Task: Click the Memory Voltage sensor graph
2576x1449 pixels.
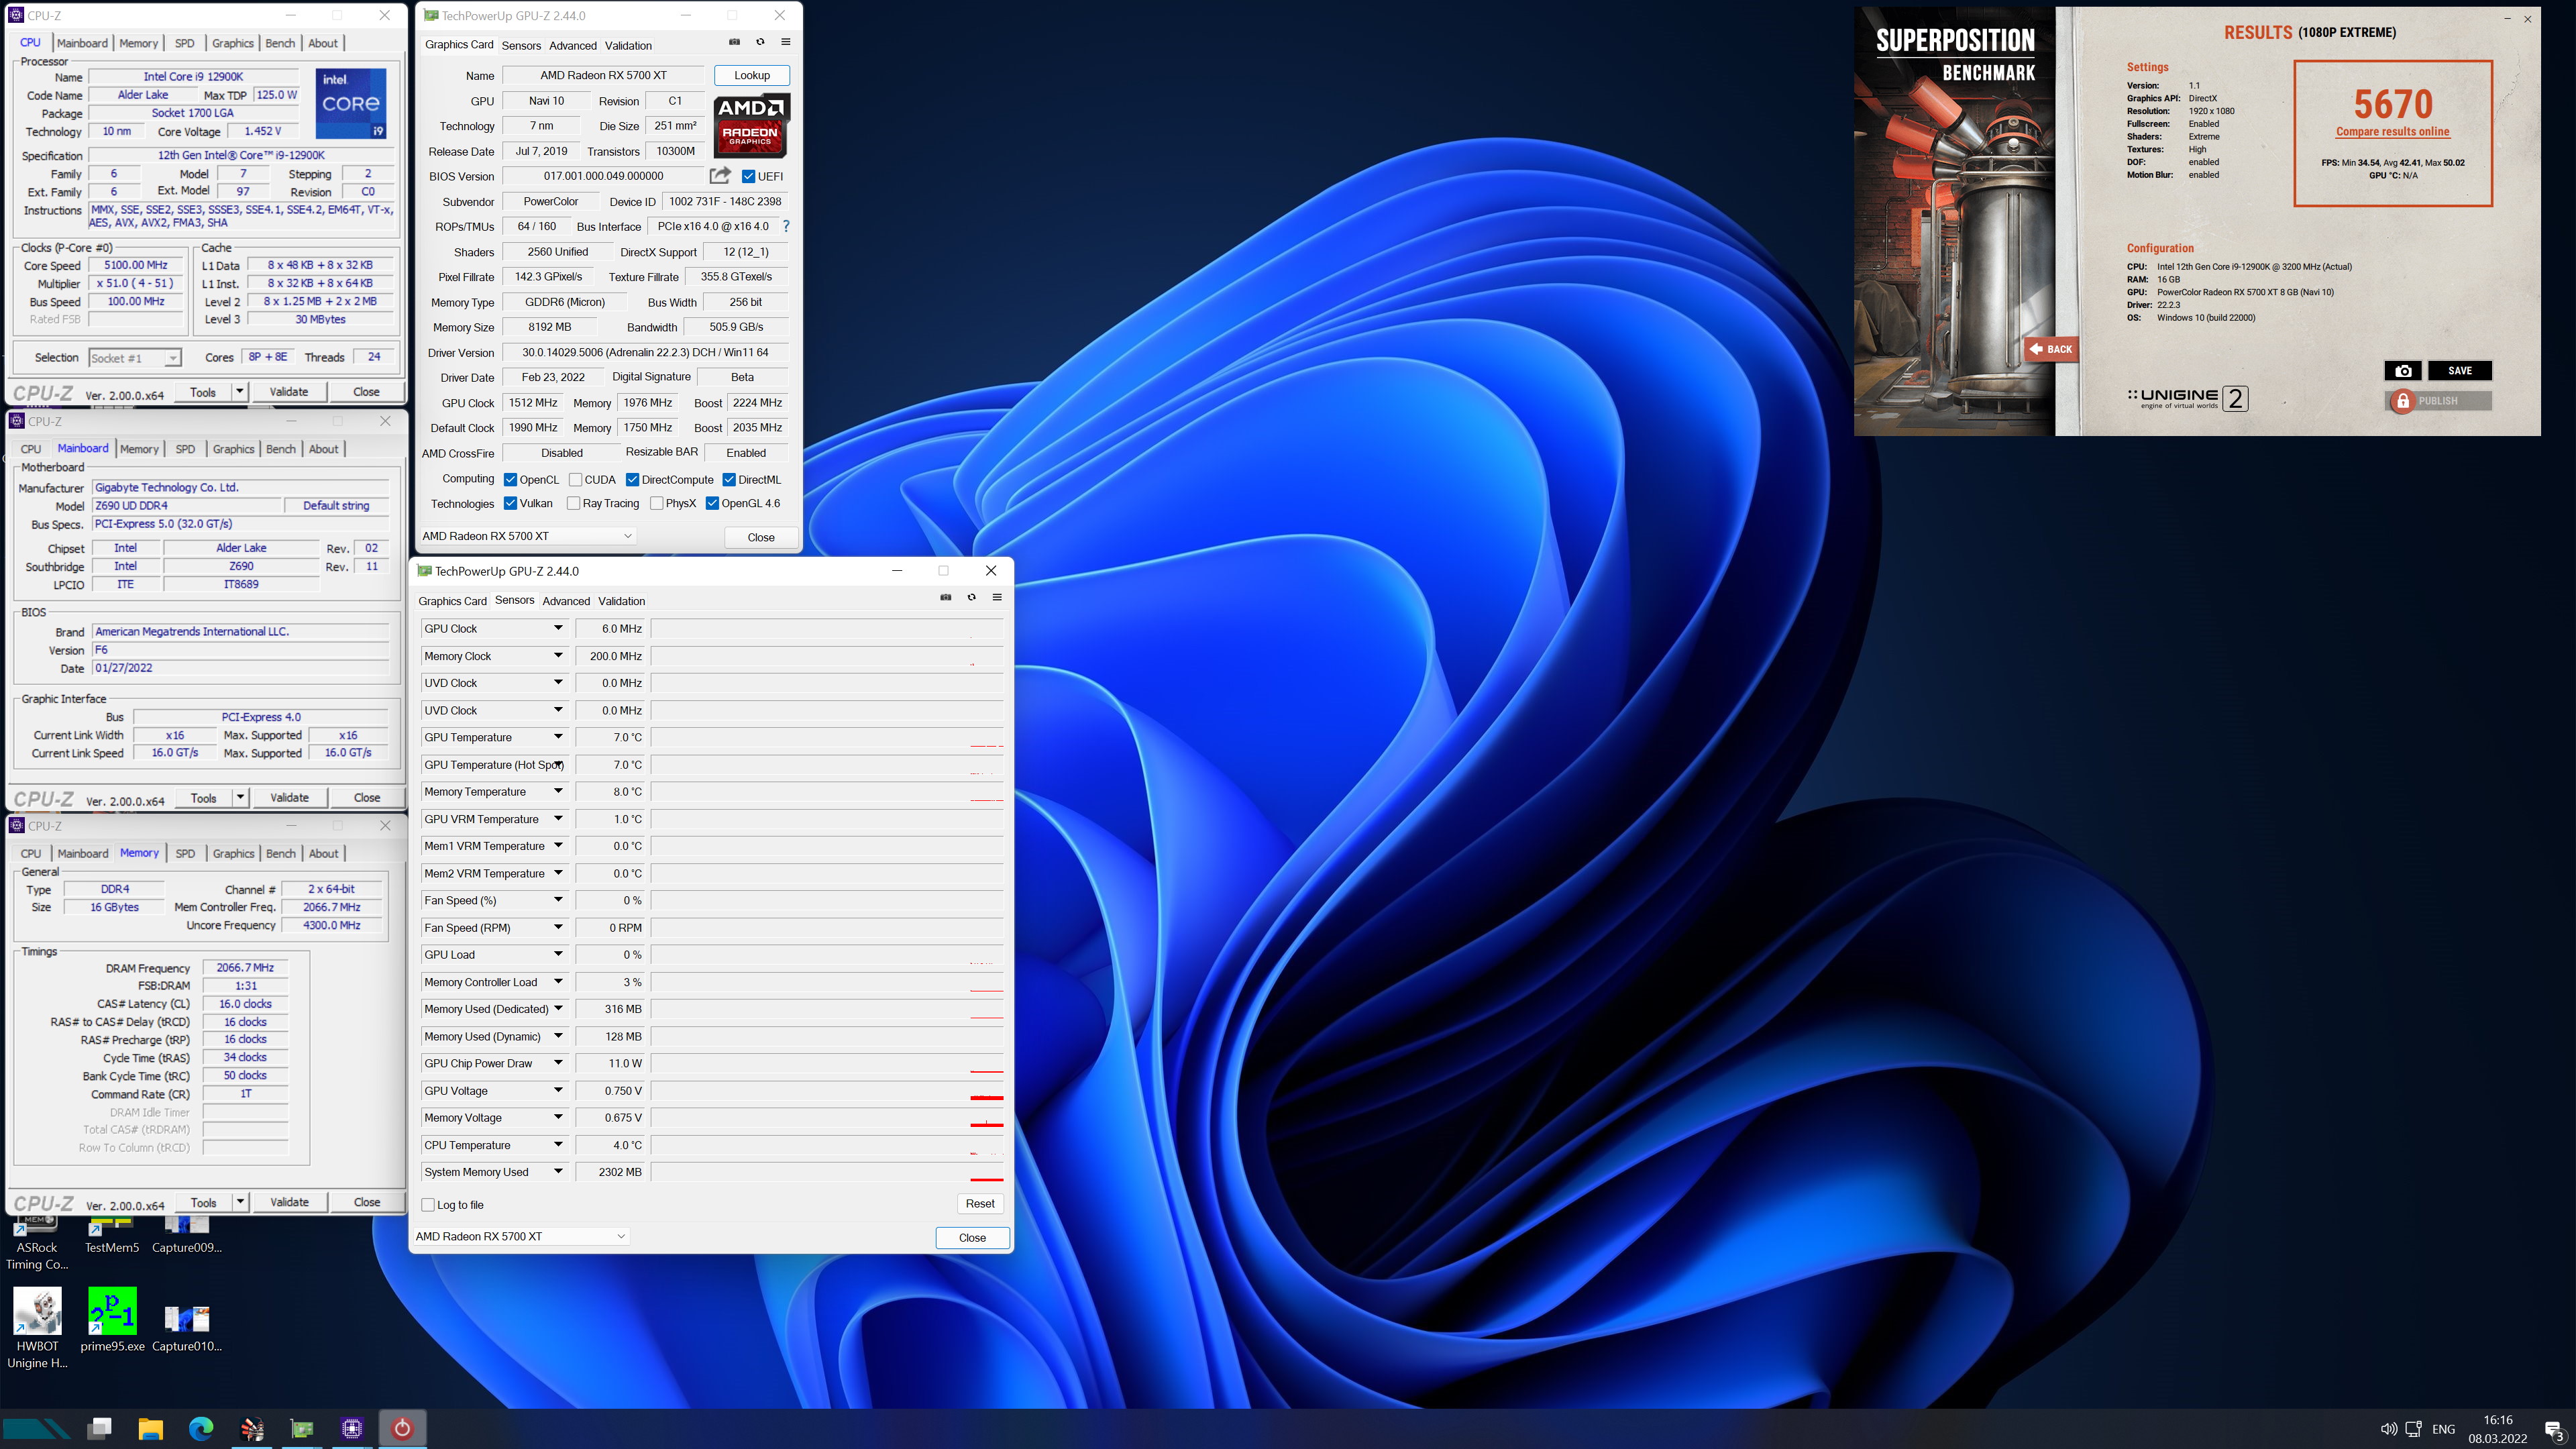Action: click(x=827, y=1118)
